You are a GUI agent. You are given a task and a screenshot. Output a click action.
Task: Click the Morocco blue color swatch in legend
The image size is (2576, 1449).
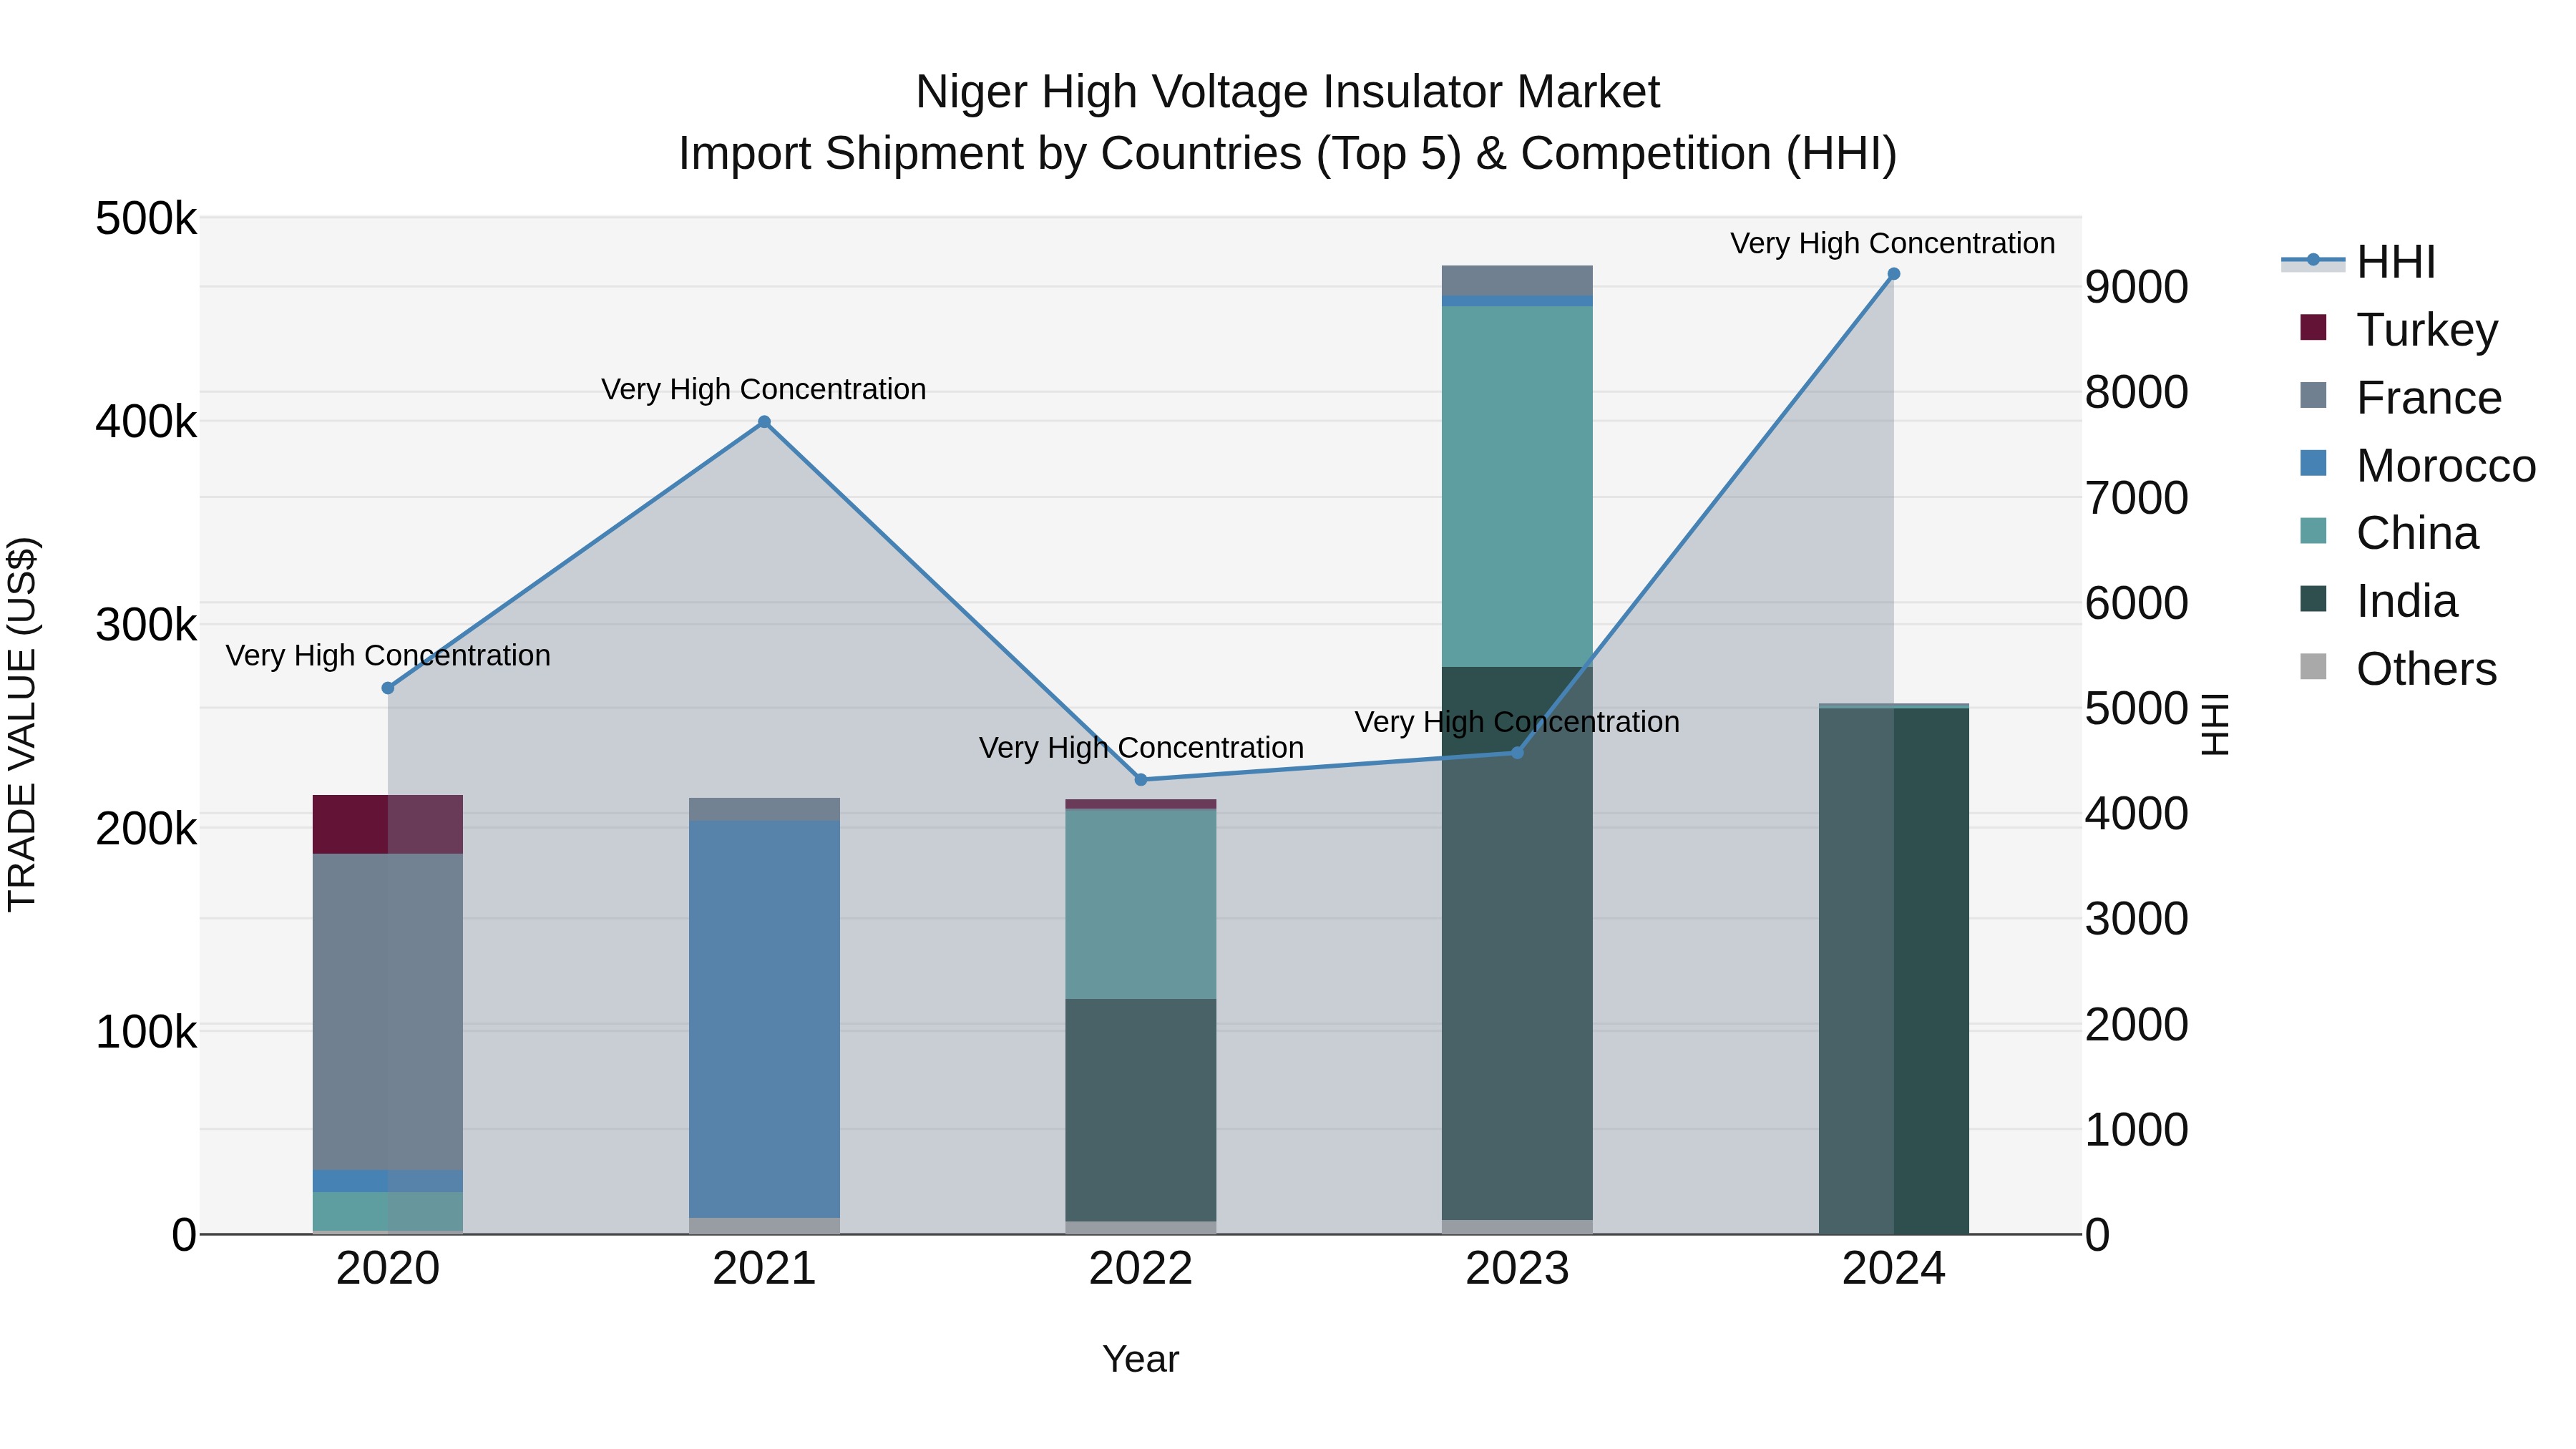(2313, 463)
